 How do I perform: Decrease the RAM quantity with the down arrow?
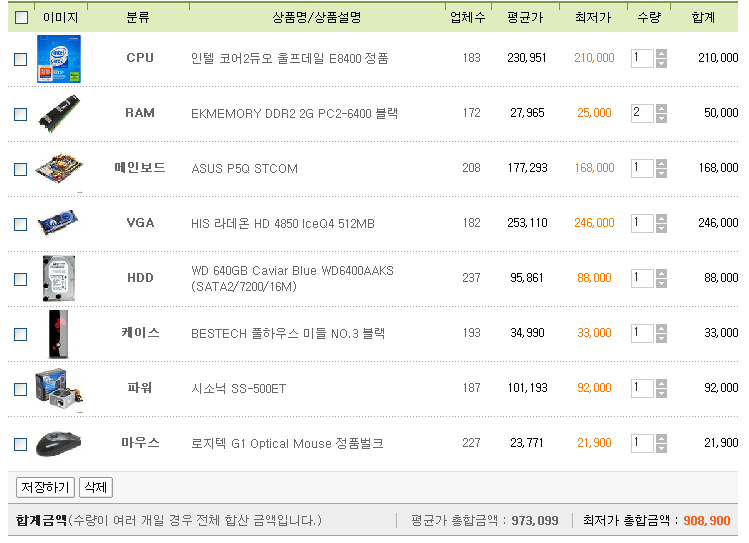(x=661, y=118)
